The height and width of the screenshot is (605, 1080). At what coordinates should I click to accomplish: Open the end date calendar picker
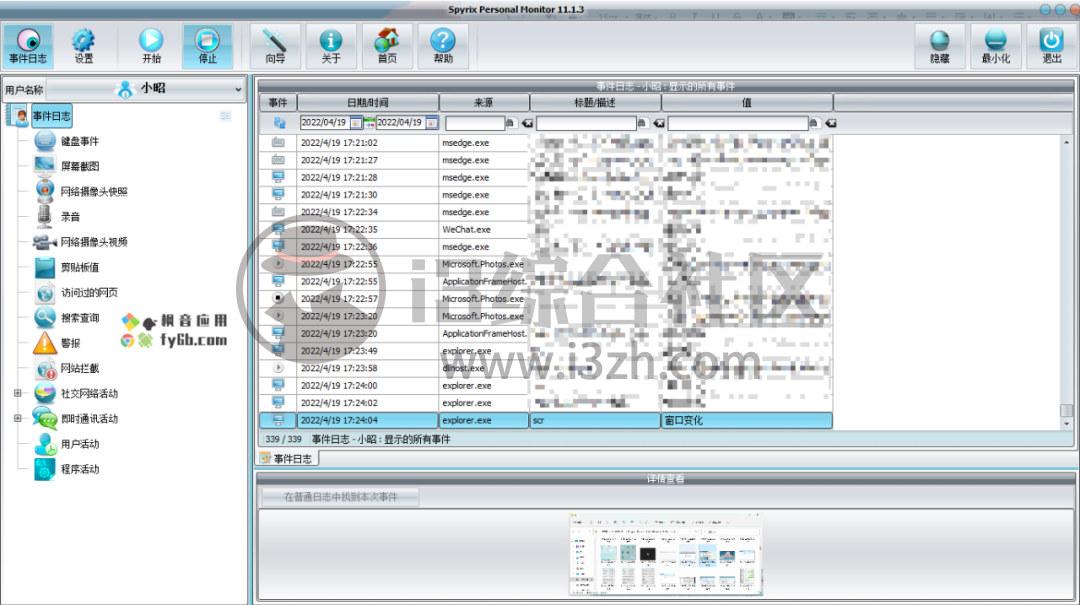pyautogui.click(x=432, y=123)
